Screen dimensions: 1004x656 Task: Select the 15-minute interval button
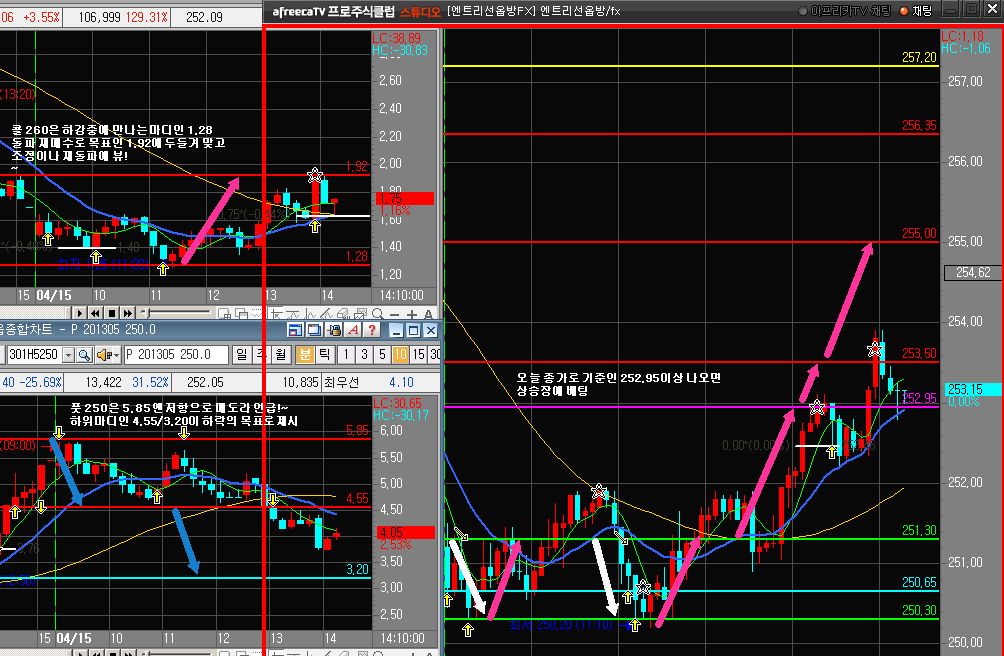point(417,355)
